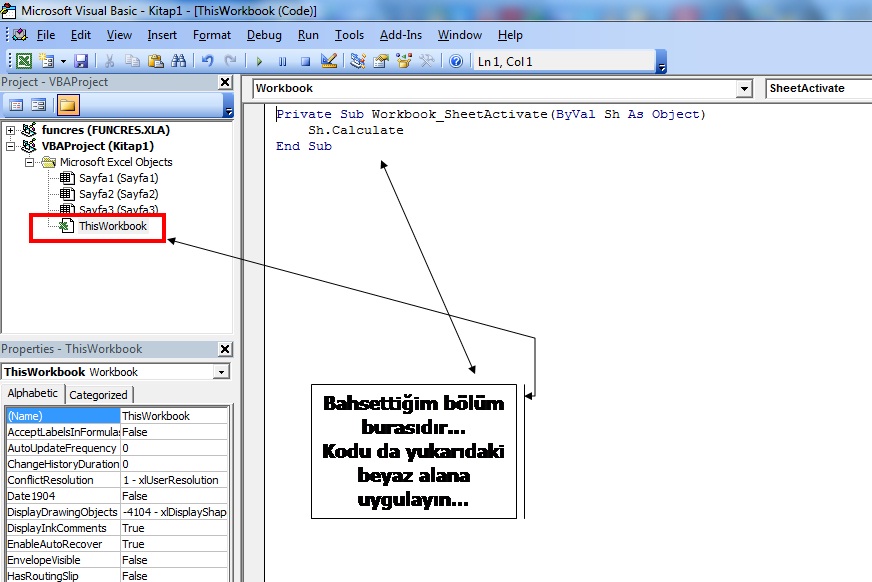Click the View Microsoft Excel icon

[x=24, y=61]
